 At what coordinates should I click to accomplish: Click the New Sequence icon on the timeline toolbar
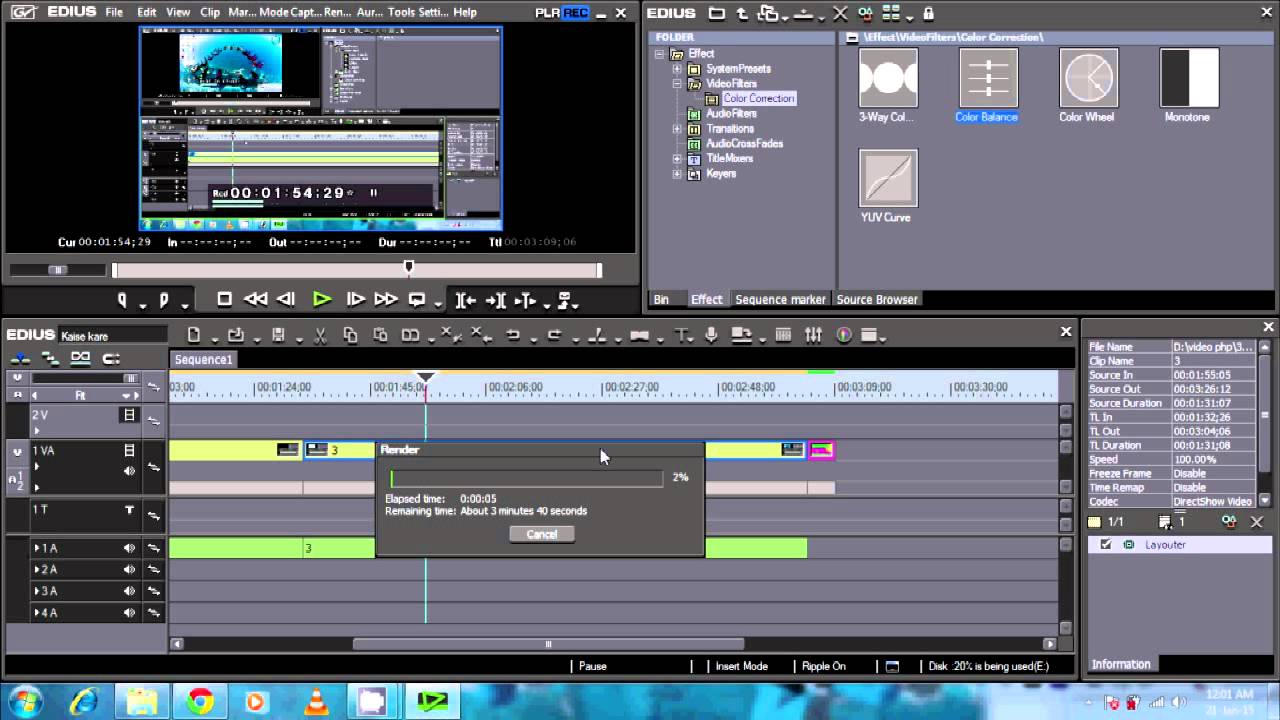point(194,335)
